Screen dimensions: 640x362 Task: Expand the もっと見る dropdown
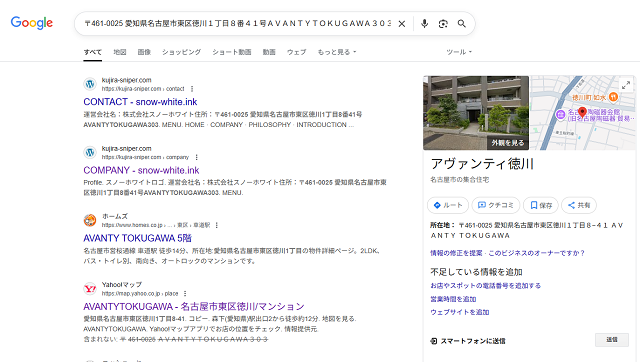point(337,52)
